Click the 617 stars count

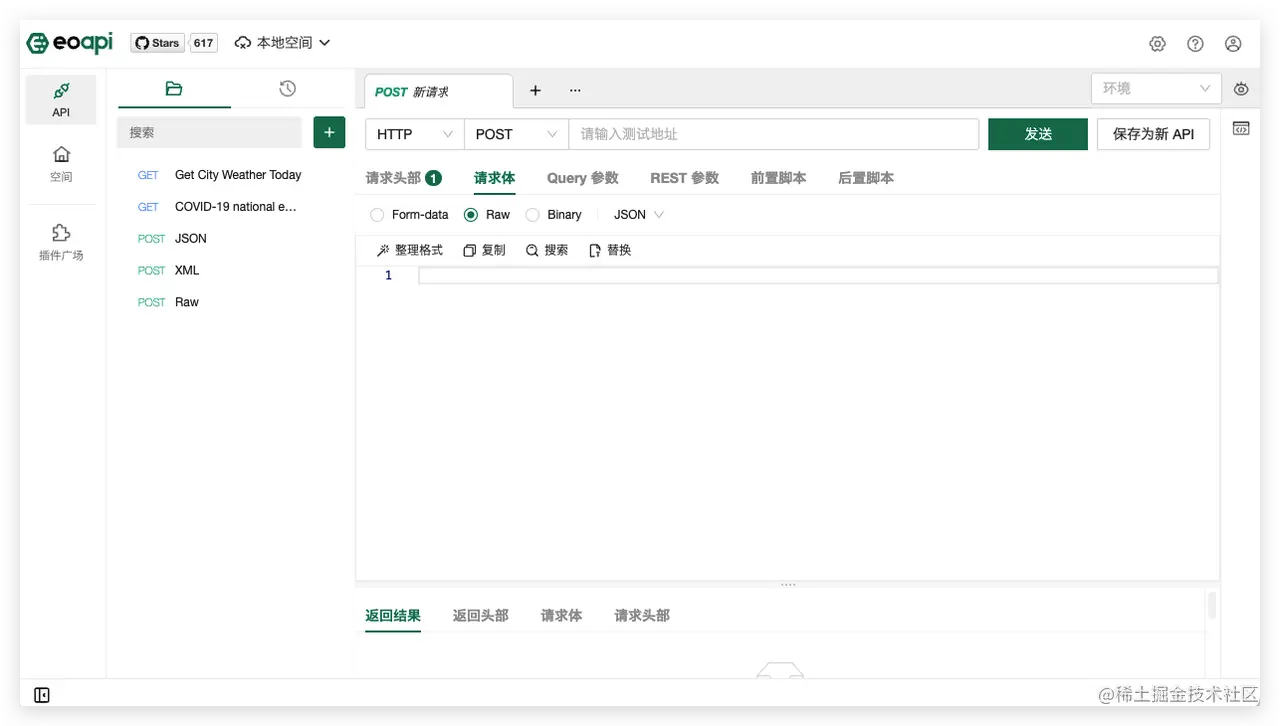pyautogui.click(x=204, y=43)
